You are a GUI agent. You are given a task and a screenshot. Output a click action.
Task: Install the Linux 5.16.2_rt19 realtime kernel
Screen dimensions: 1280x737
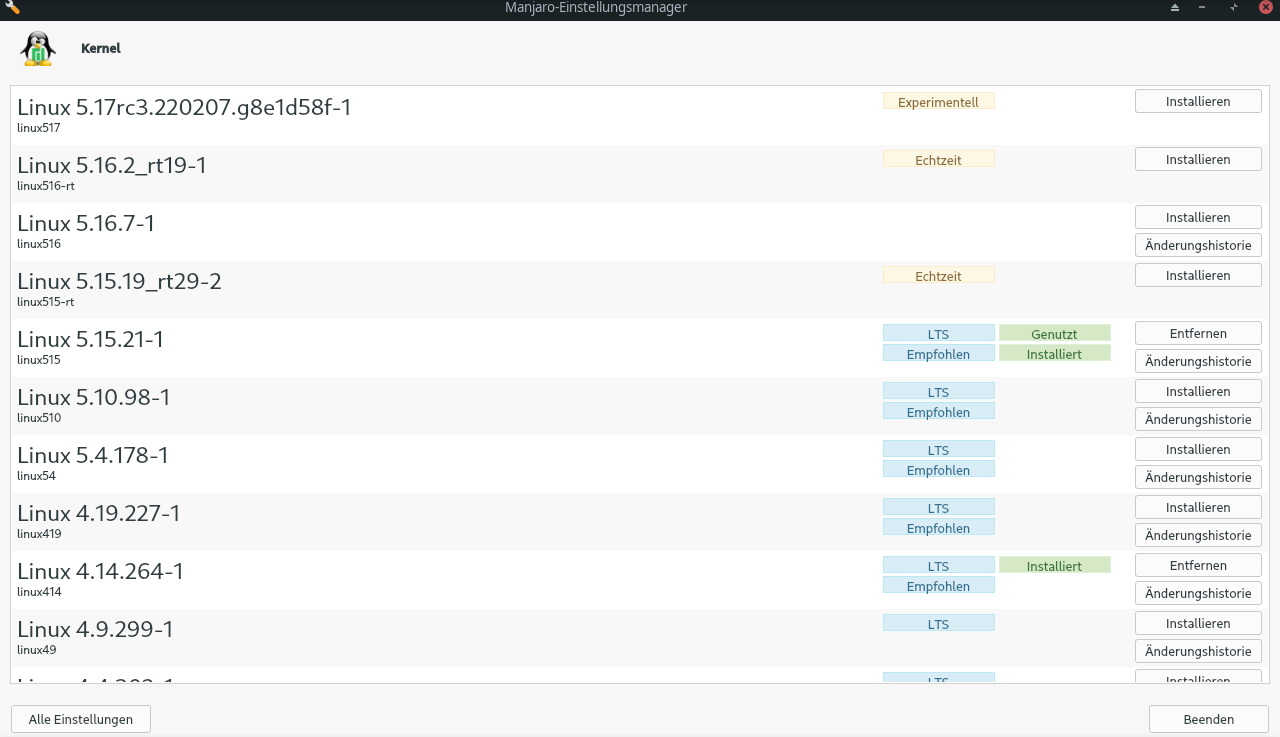coord(1197,158)
